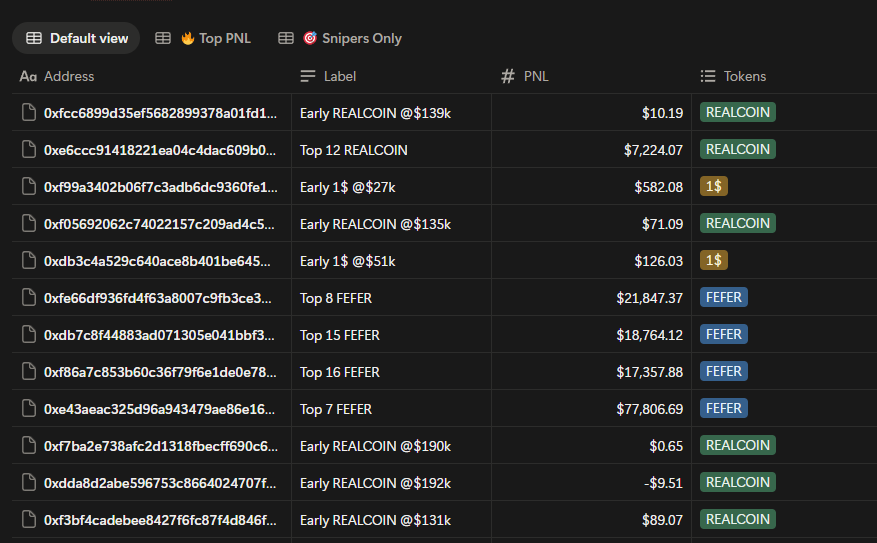Viewport: 877px width, 543px height.
Task: Click the hash icon beside PNL
Action: (x=508, y=76)
